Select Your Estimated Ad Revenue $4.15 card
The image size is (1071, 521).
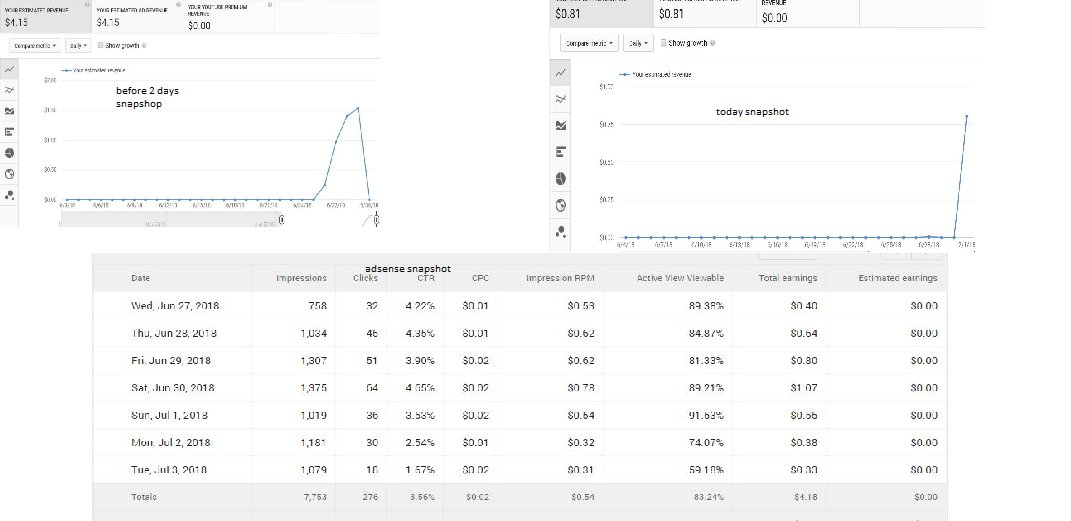click(137, 16)
